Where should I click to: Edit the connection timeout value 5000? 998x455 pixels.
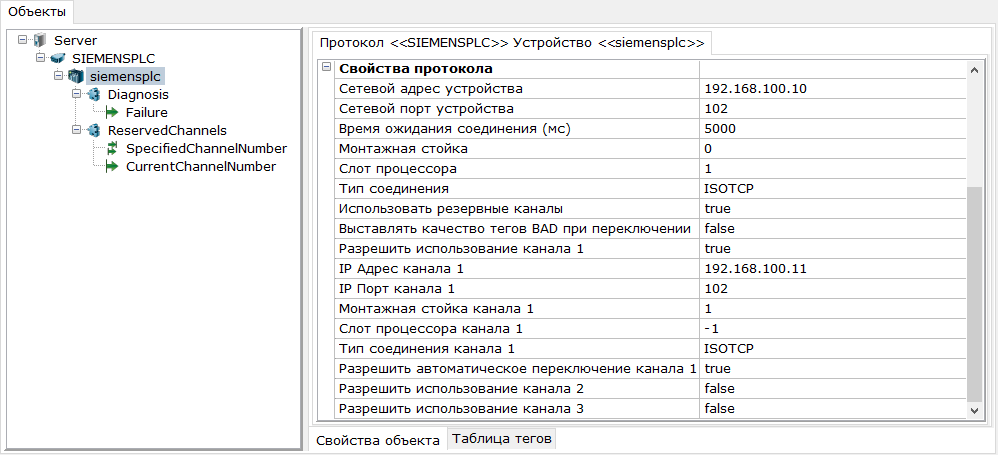coord(832,129)
